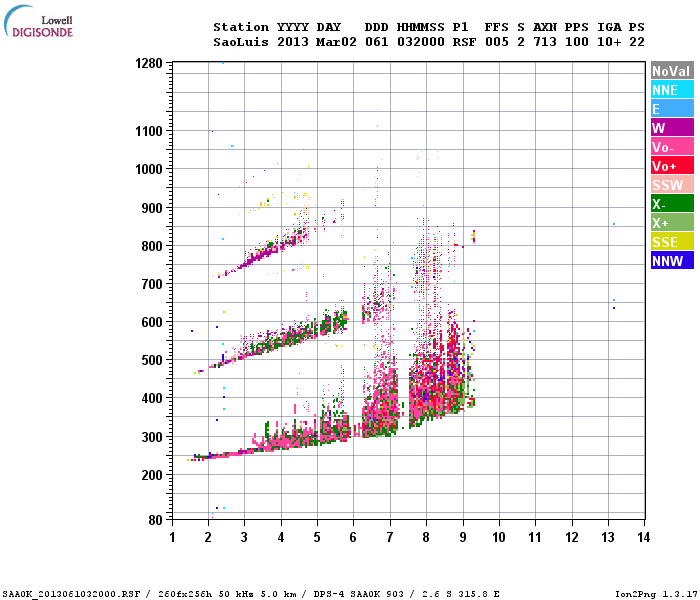Click the 10 MHz frequency axis label
Image resolution: width=700 pixels, height=600 pixels.
tap(499, 537)
